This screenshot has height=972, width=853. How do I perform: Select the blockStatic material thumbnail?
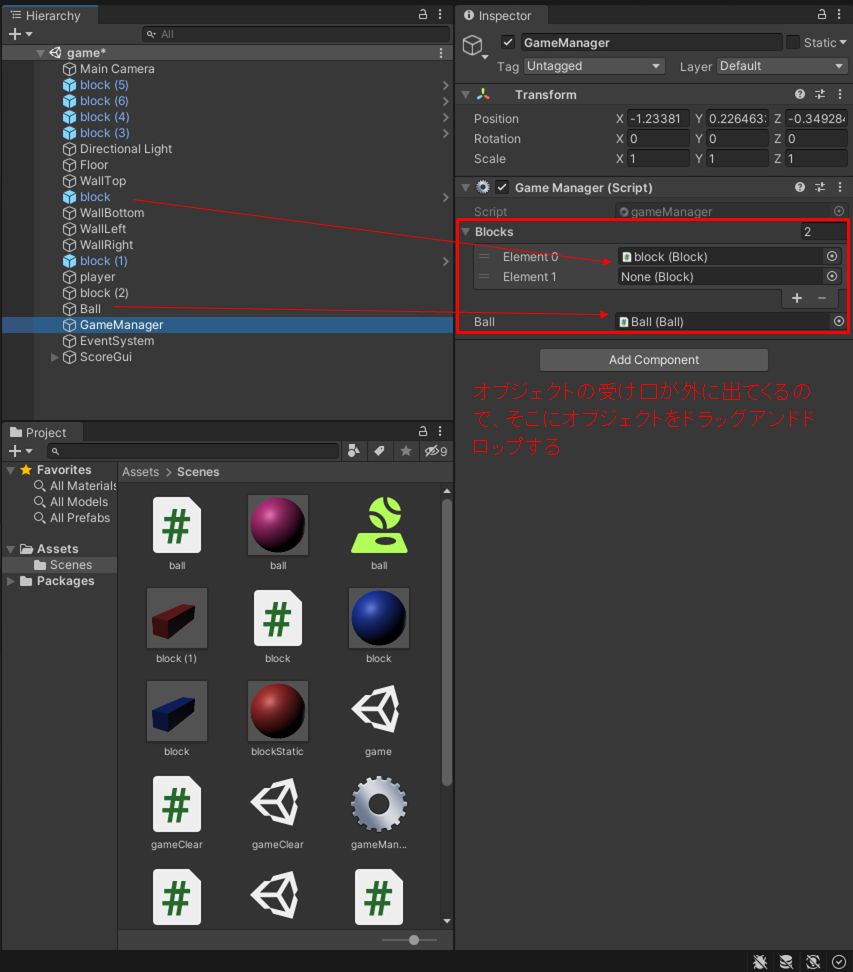[277, 712]
